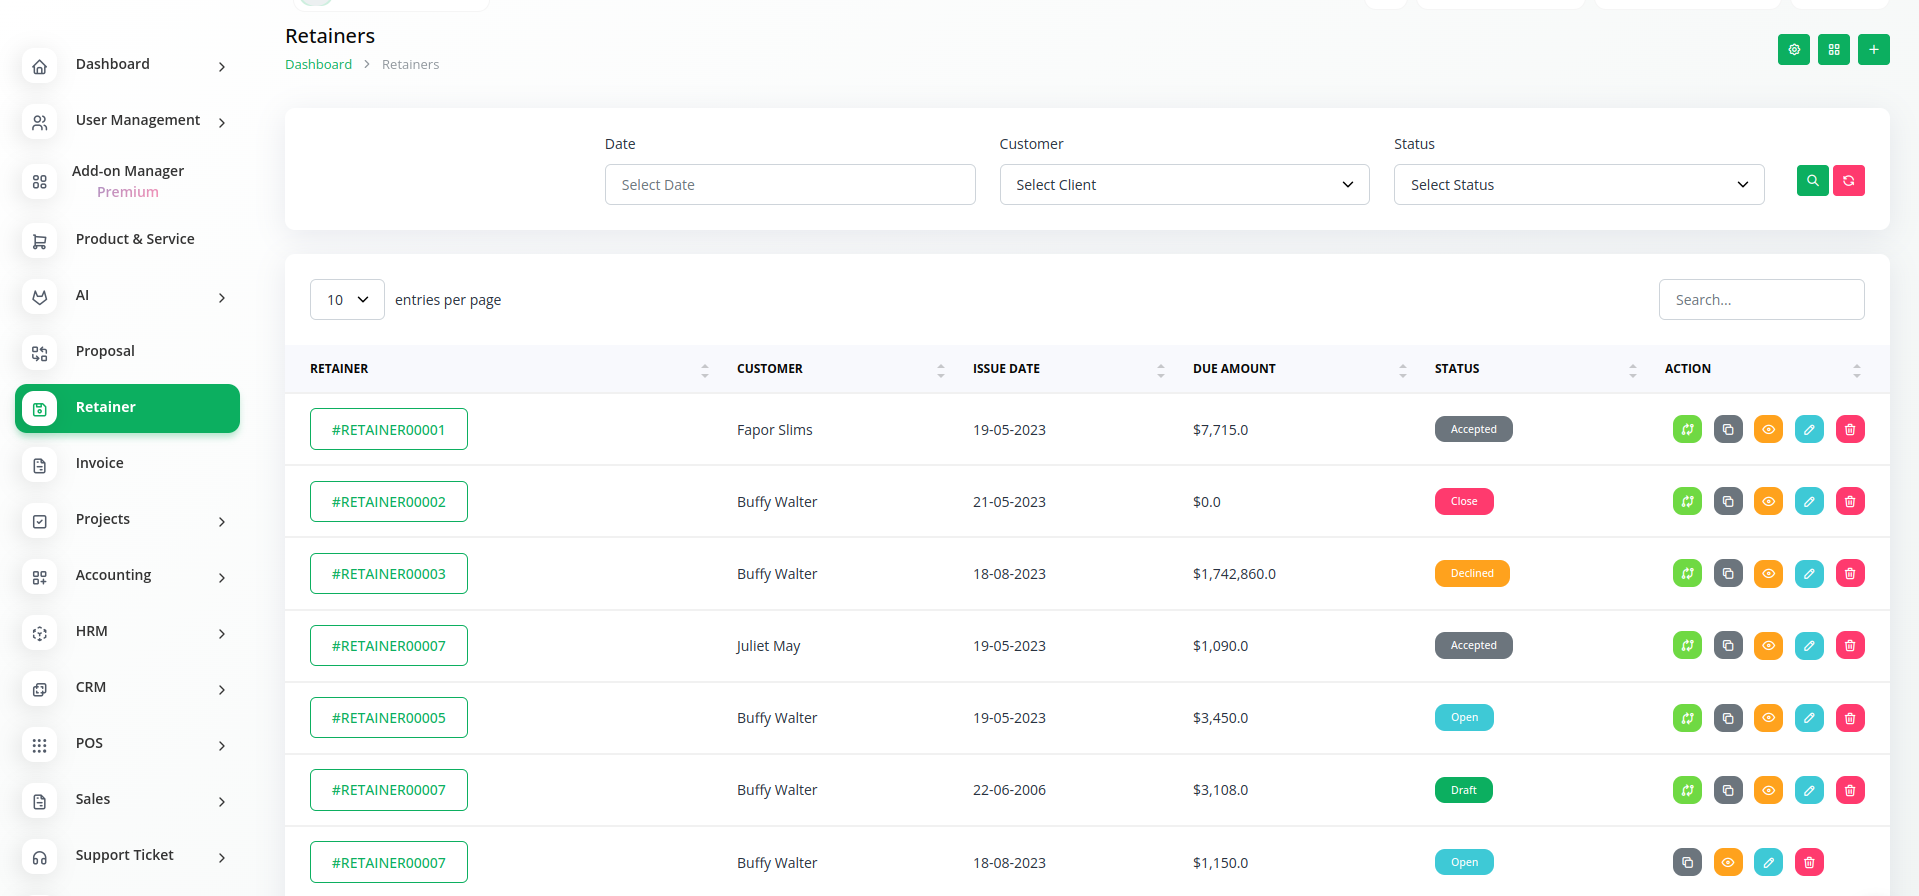Edit retainer #RETAINER00002 with pencil icon
This screenshot has height=896, width=1919.
click(1808, 502)
